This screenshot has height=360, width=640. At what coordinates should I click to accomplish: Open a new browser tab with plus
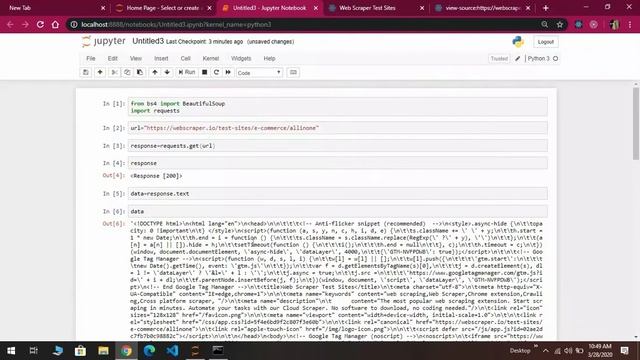pyautogui.click(x=545, y=8)
